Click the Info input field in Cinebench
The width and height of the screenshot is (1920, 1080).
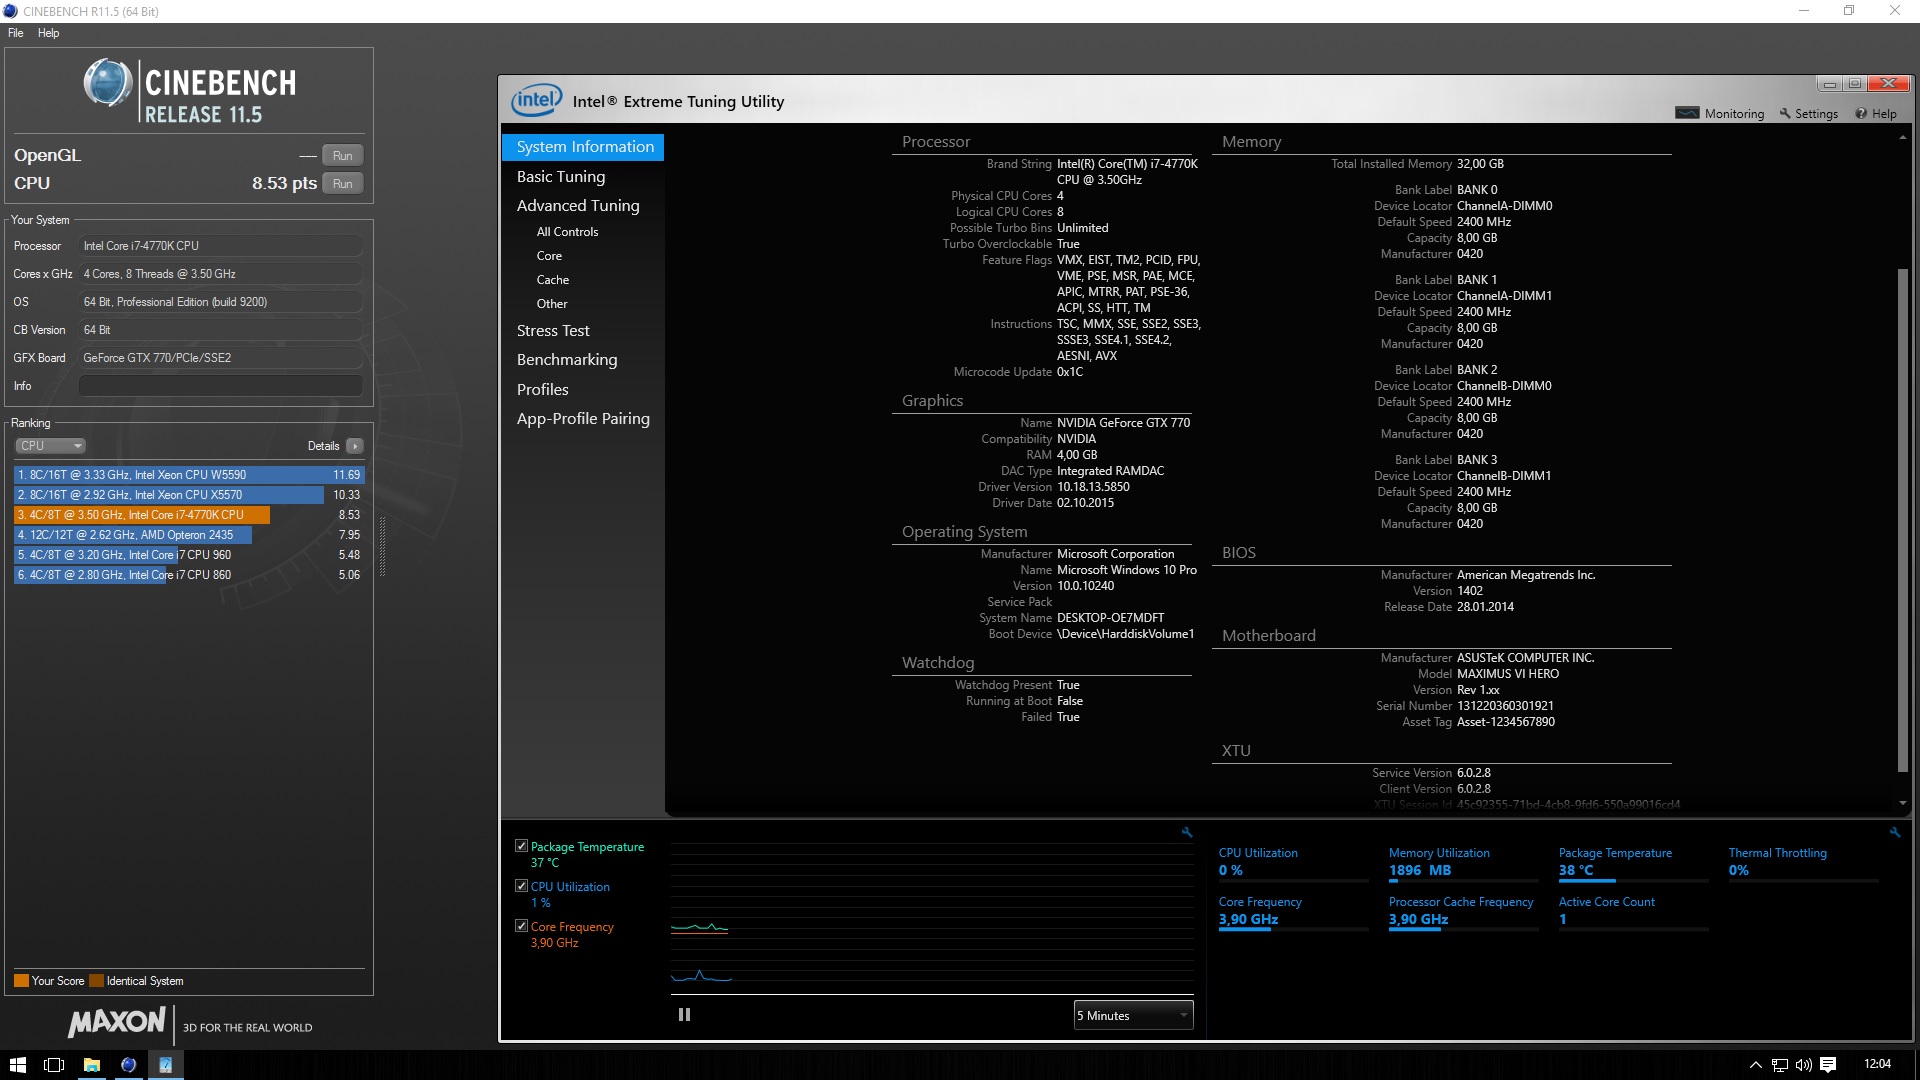click(x=221, y=386)
